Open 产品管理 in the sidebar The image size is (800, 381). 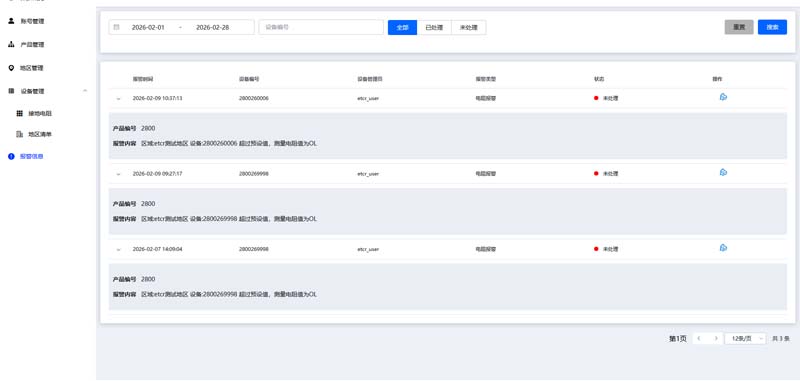tap(32, 44)
